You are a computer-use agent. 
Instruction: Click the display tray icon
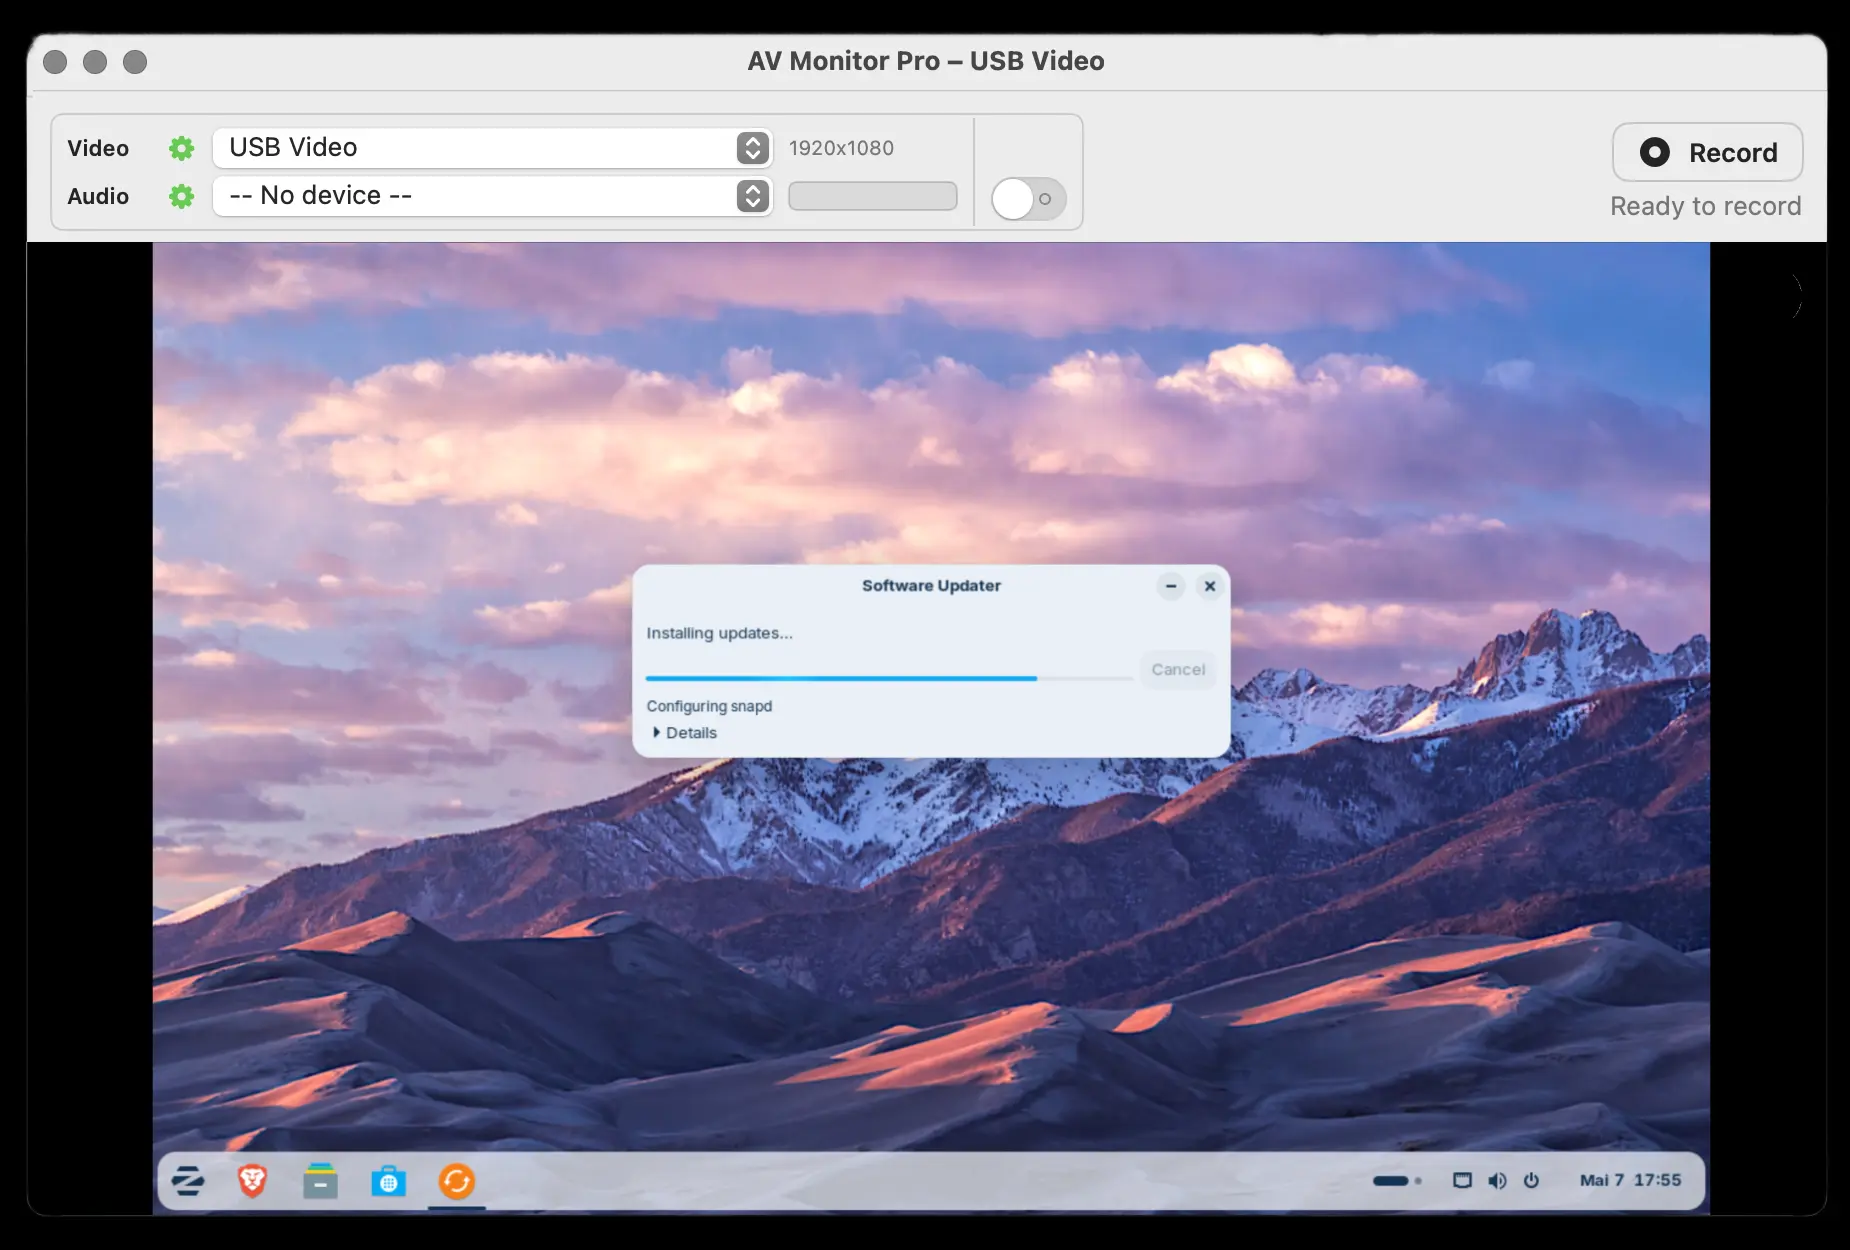(1462, 1181)
